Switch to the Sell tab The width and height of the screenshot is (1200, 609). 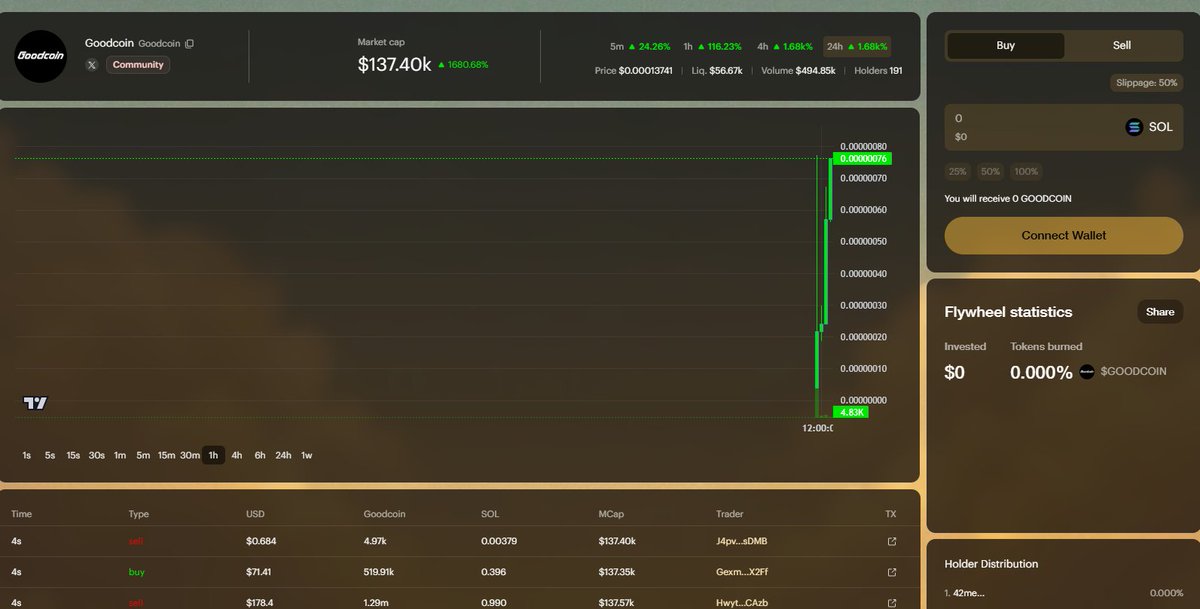[1121, 45]
